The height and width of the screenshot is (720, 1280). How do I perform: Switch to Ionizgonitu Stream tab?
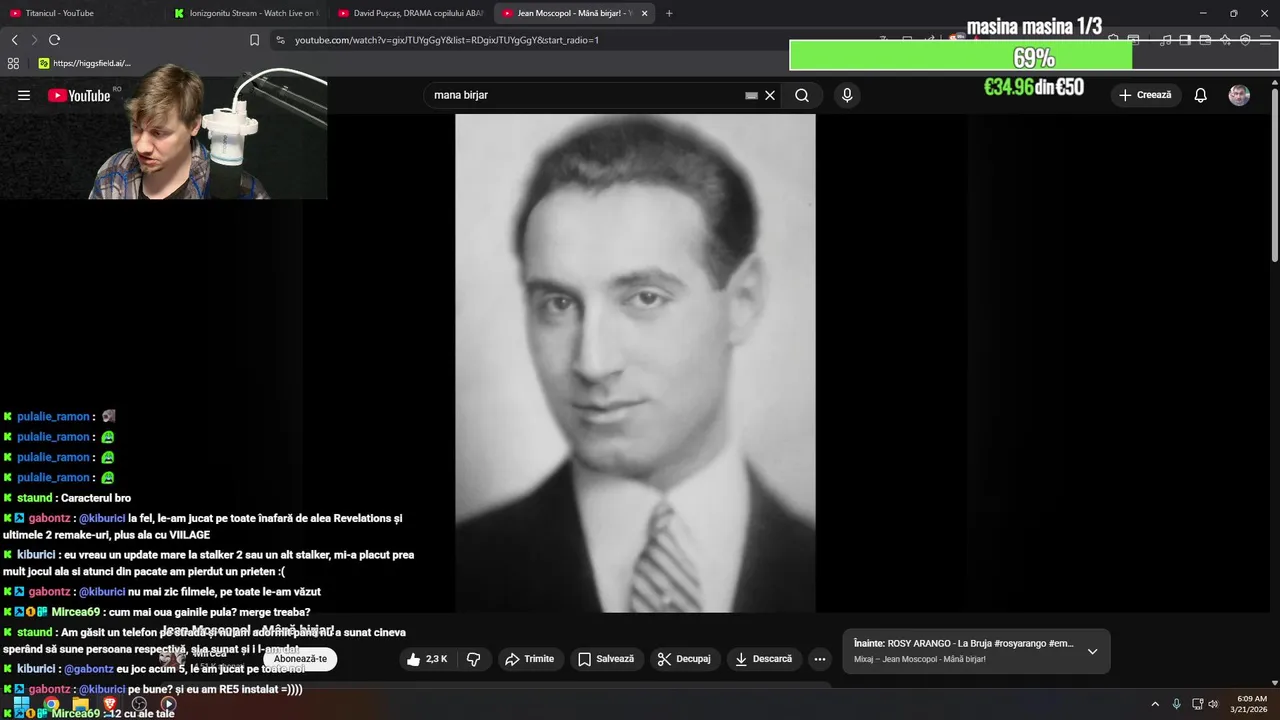click(246, 13)
